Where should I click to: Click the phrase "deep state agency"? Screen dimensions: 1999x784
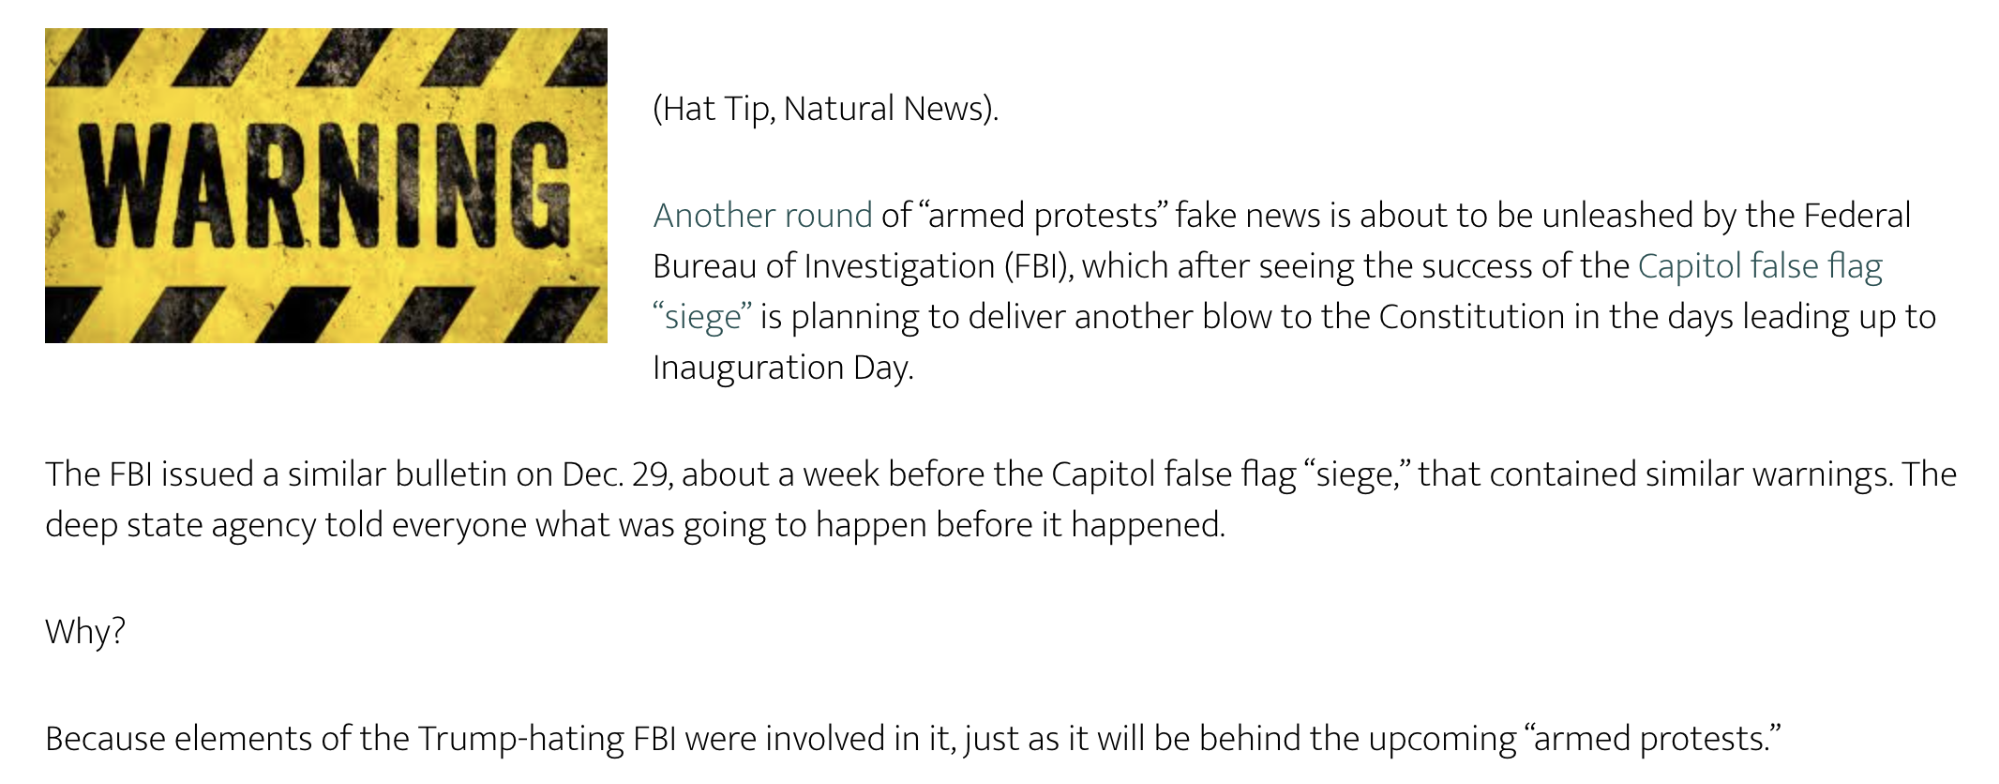point(181,525)
